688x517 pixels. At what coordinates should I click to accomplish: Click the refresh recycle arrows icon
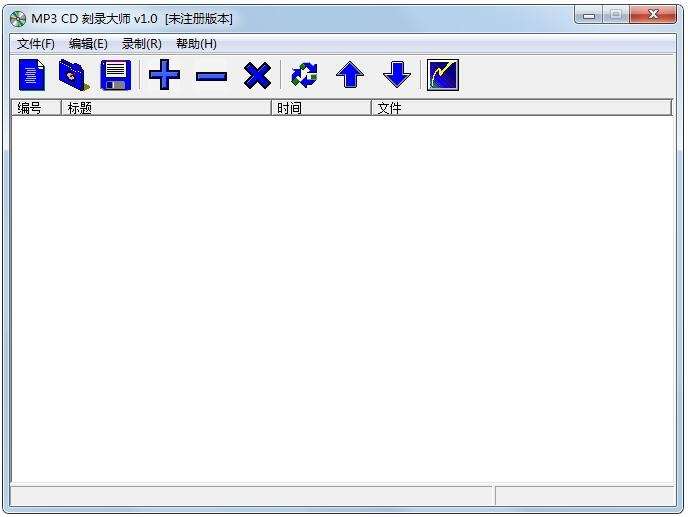click(304, 75)
